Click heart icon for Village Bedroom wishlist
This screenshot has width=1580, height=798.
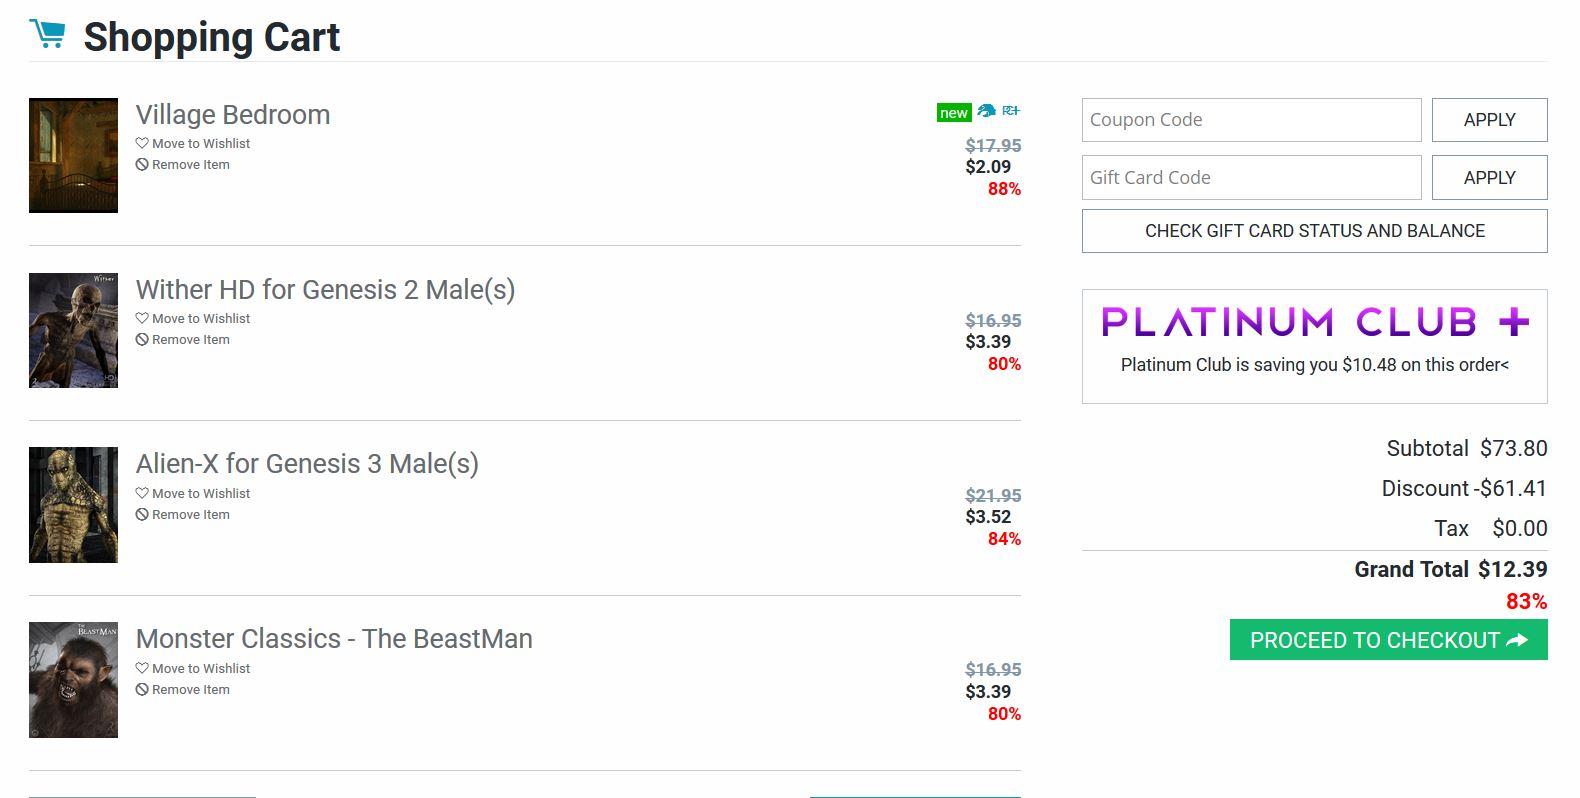coord(142,143)
